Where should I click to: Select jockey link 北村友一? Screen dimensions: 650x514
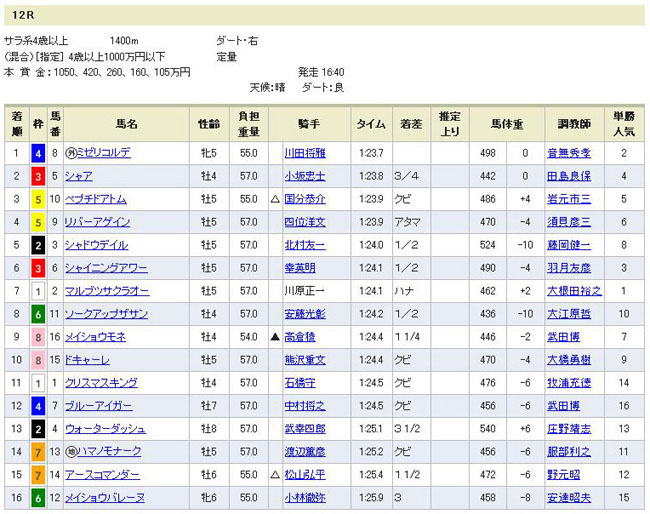click(305, 245)
